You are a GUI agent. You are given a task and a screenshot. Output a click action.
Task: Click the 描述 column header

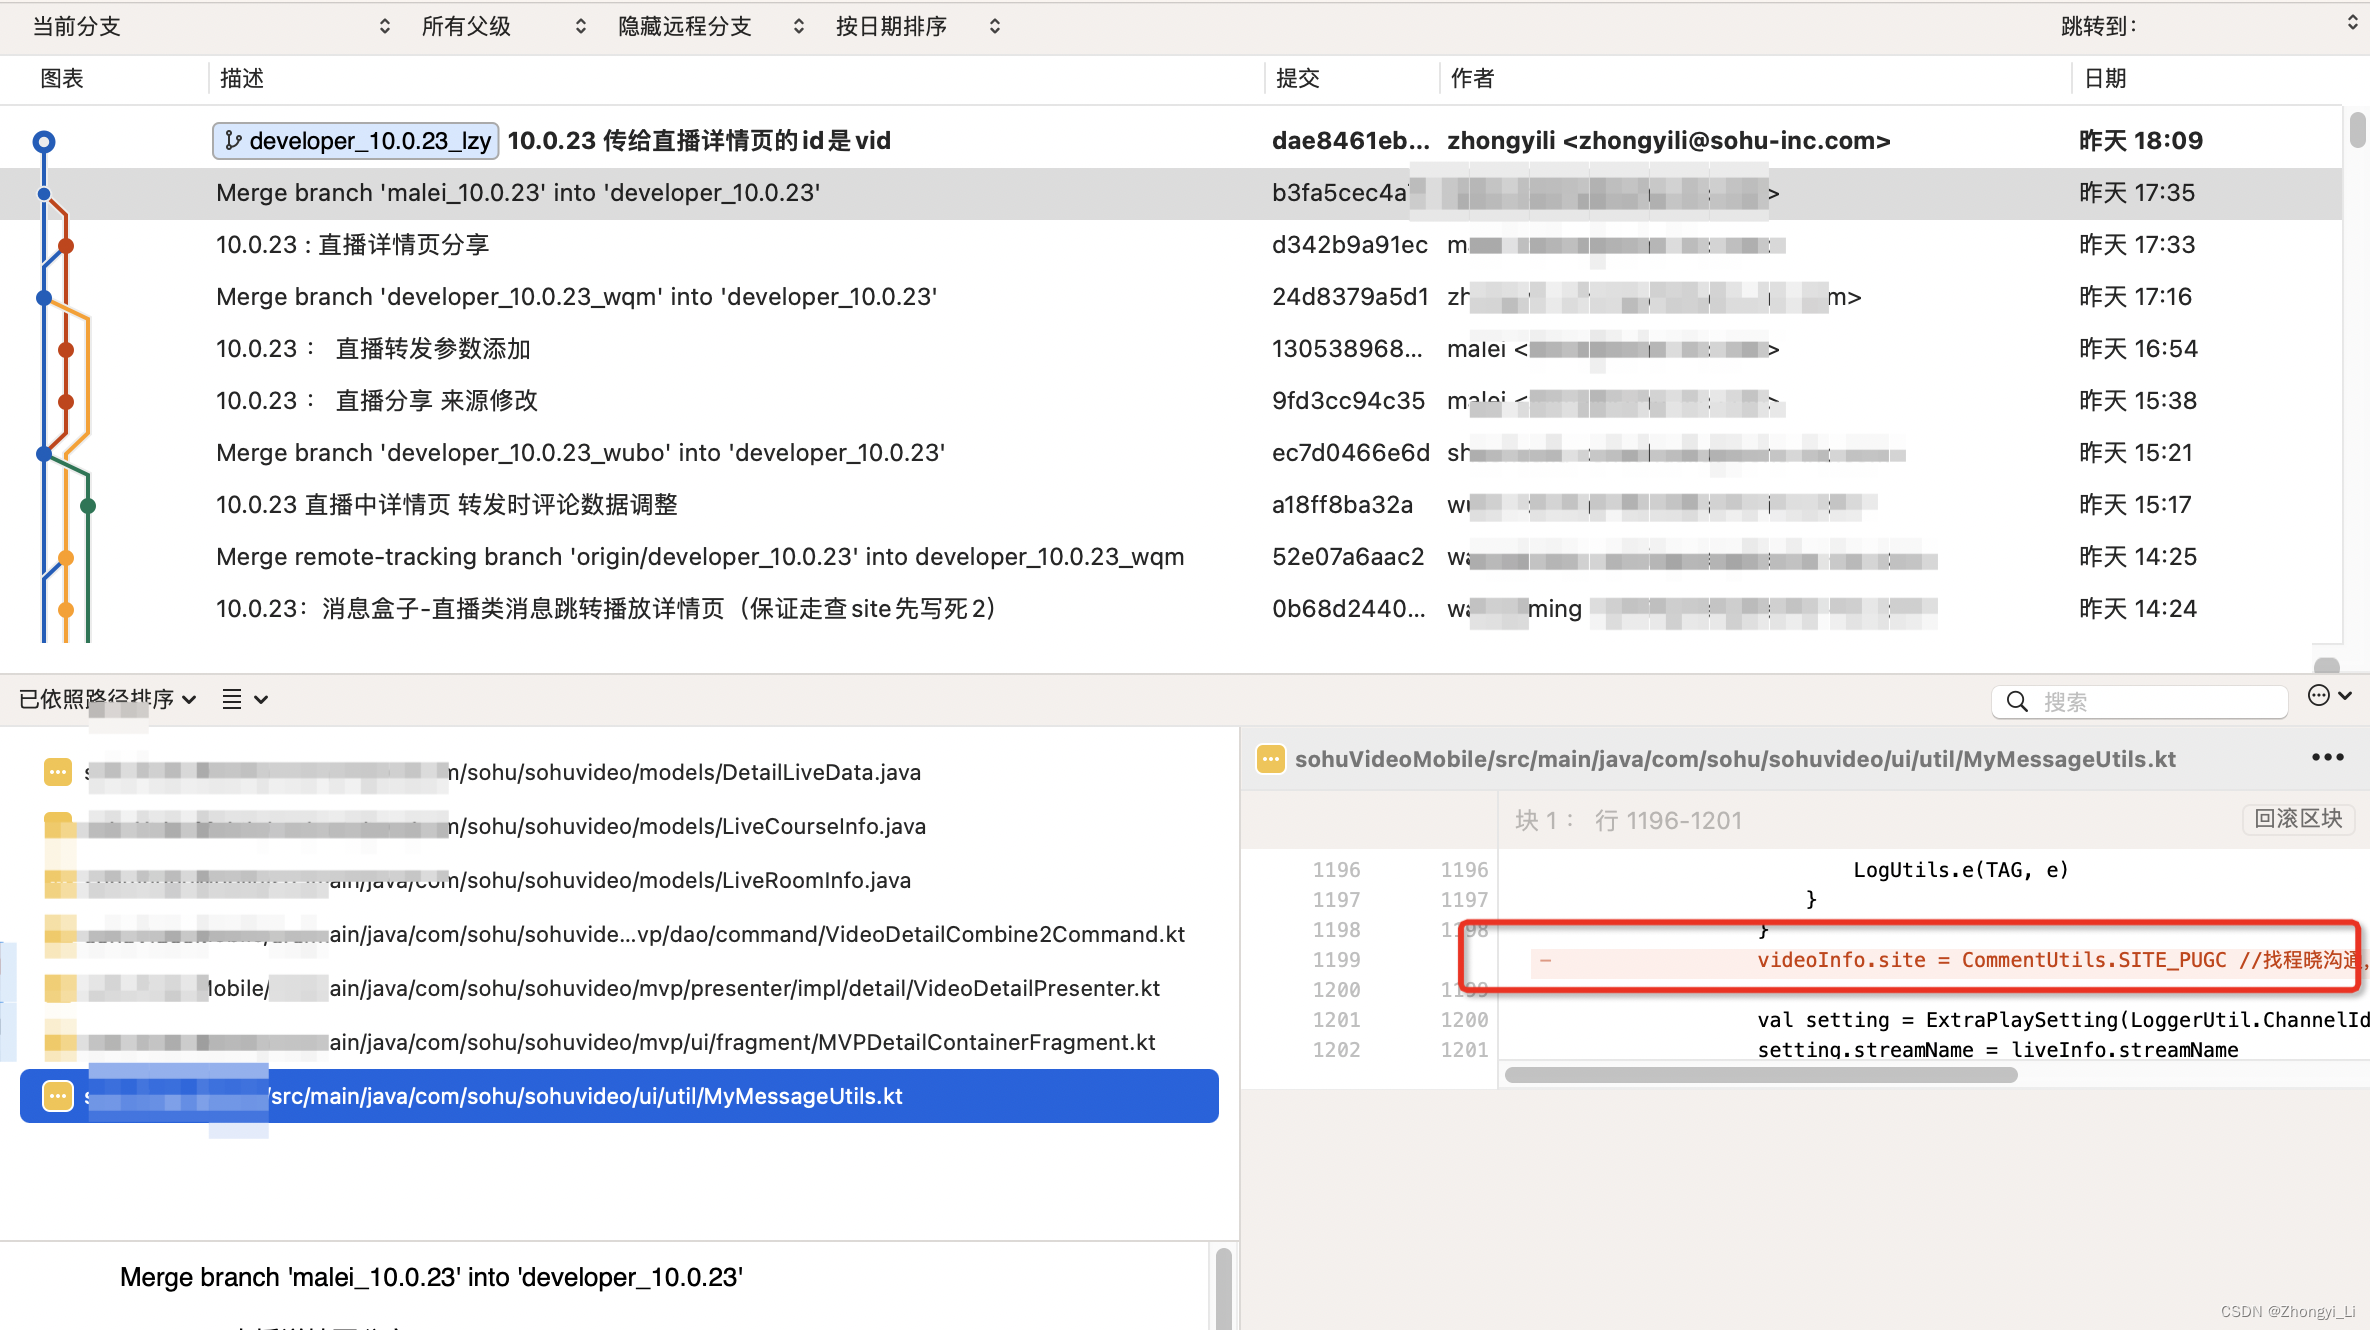pyautogui.click(x=242, y=78)
